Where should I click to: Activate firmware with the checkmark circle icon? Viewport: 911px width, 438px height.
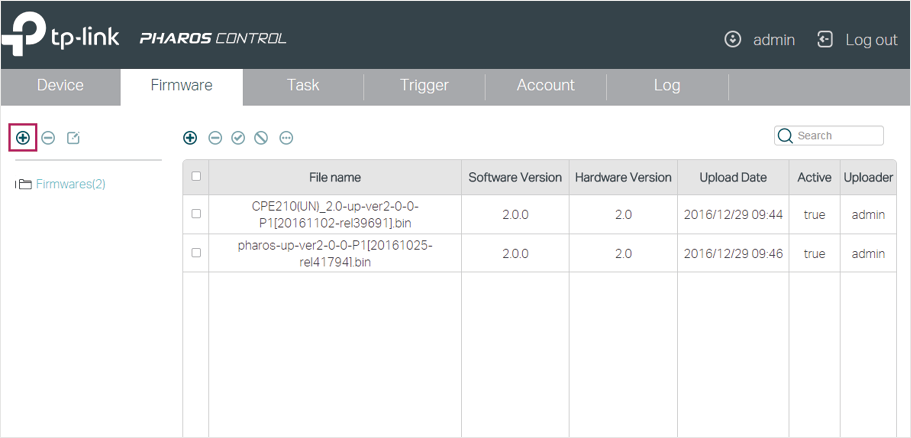tap(238, 138)
